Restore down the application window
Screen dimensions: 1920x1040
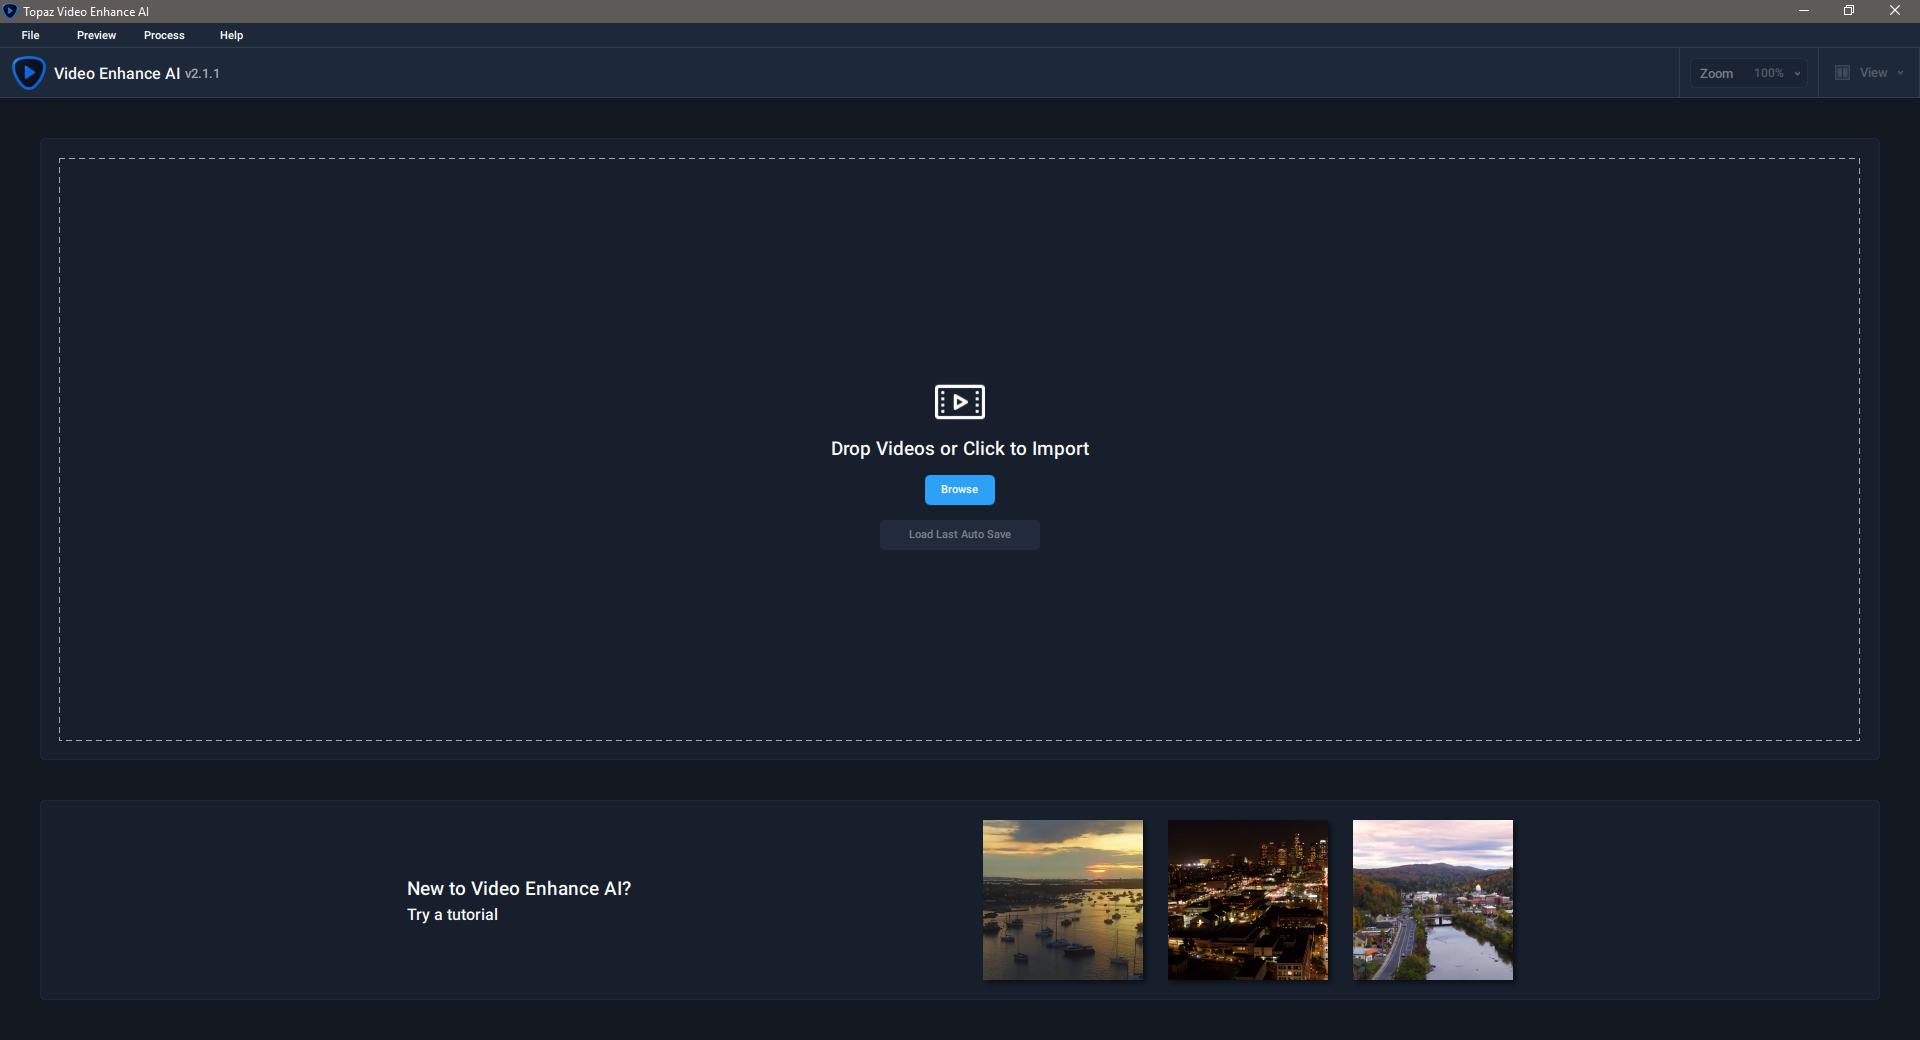pos(1849,11)
